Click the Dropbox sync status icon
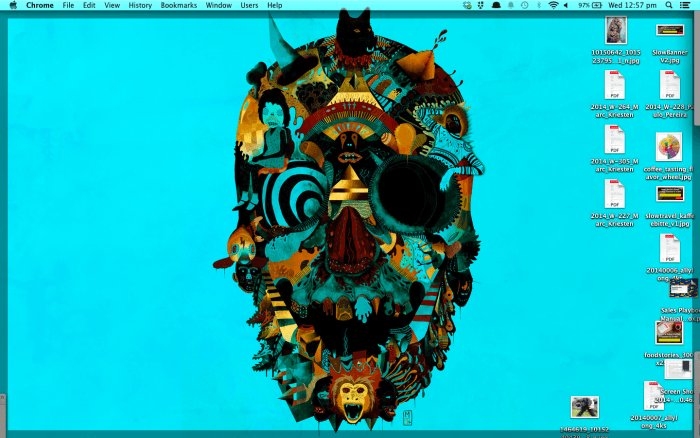The width and height of the screenshot is (700, 438). [x=467, y=5]
